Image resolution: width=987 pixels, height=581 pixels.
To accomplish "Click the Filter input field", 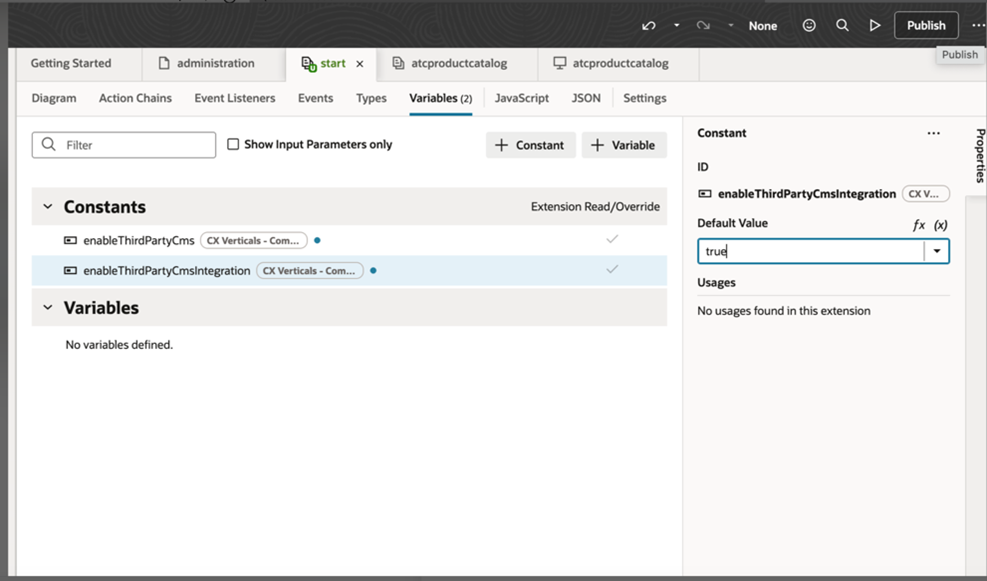I will 124,145.
